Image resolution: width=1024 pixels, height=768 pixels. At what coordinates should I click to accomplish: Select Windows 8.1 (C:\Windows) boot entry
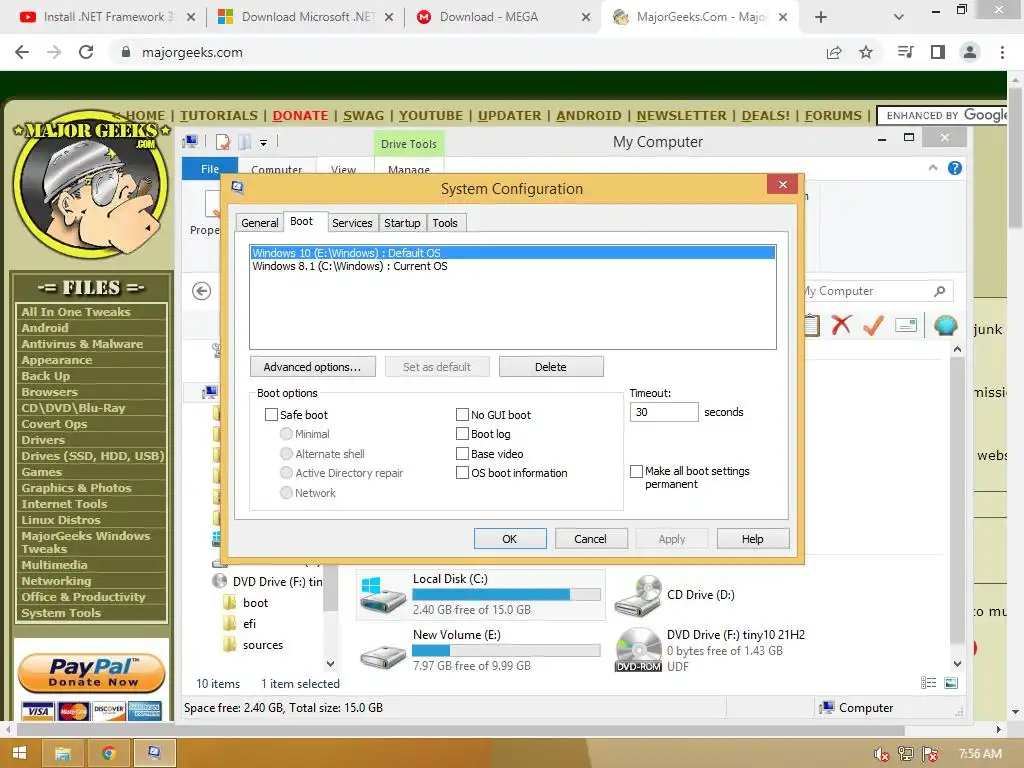pyautogui.click(x=350, y=266)
